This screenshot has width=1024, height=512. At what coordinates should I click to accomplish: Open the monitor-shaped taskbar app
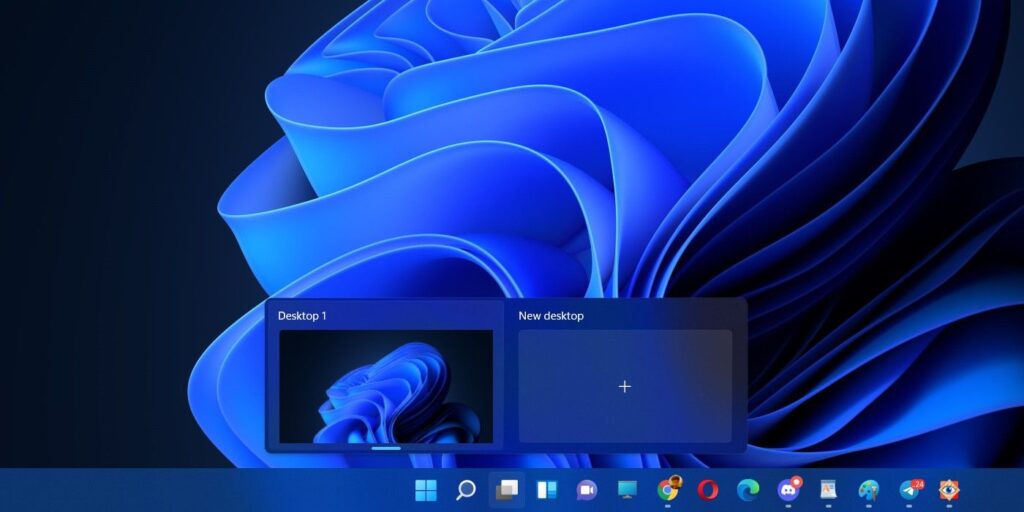click(x=627, y=490)
